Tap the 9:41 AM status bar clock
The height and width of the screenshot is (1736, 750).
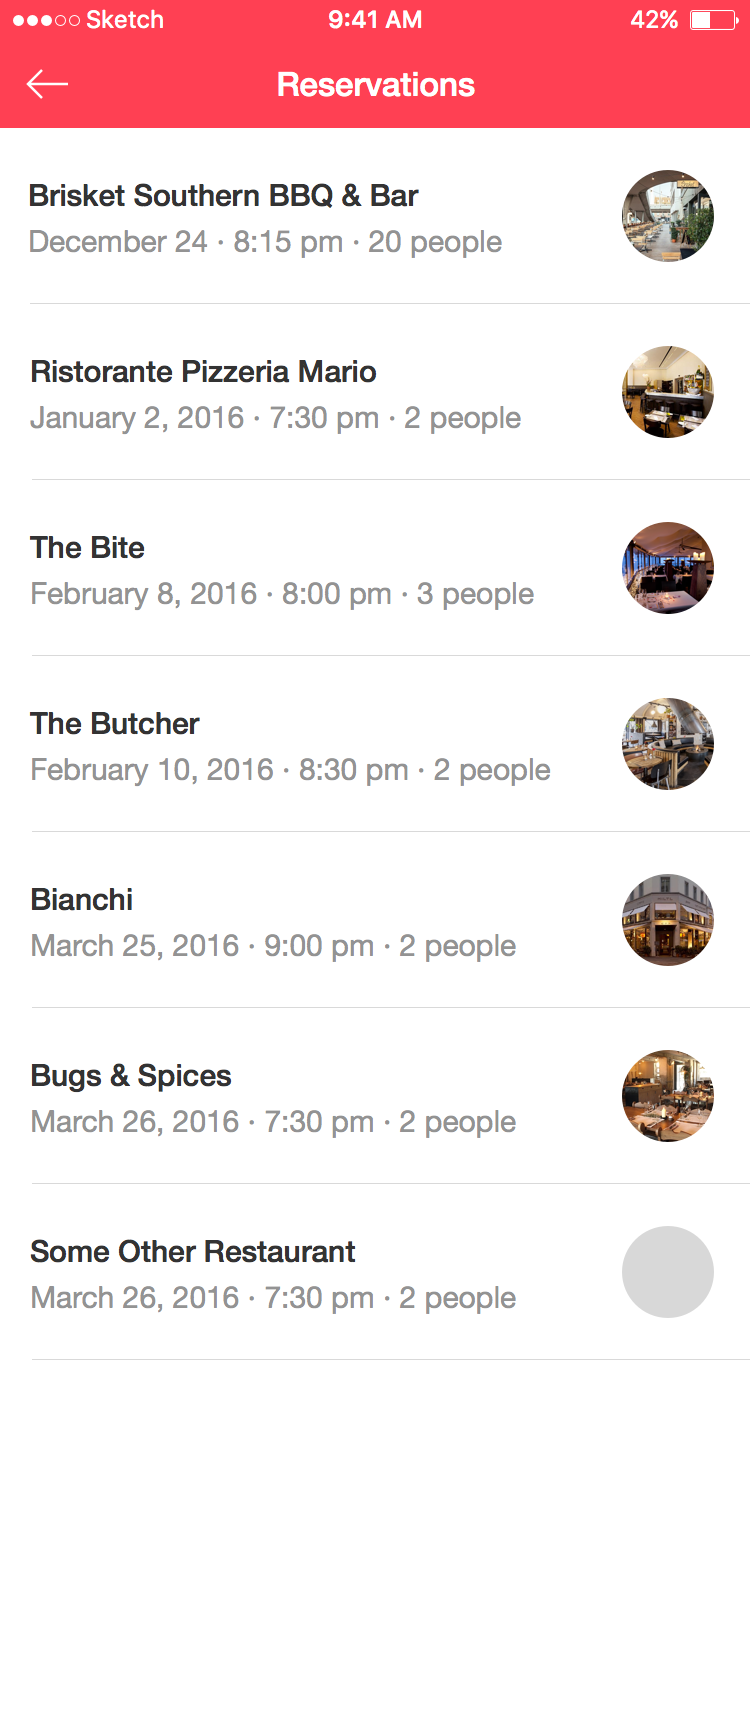pyautogui.click(x=375, y=20)
